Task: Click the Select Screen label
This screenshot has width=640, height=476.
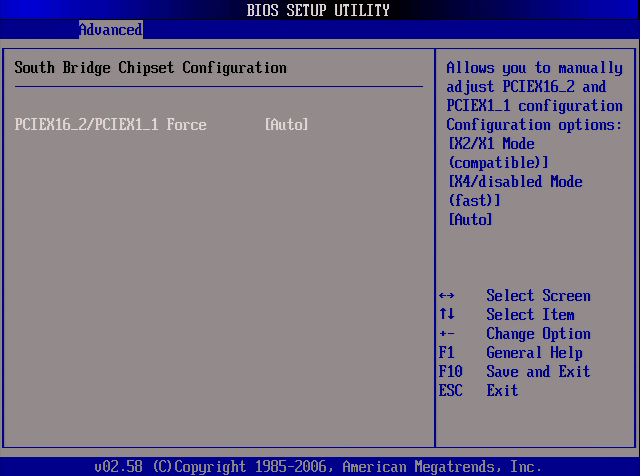Action: pyautogui.click(x=538, y=296)
